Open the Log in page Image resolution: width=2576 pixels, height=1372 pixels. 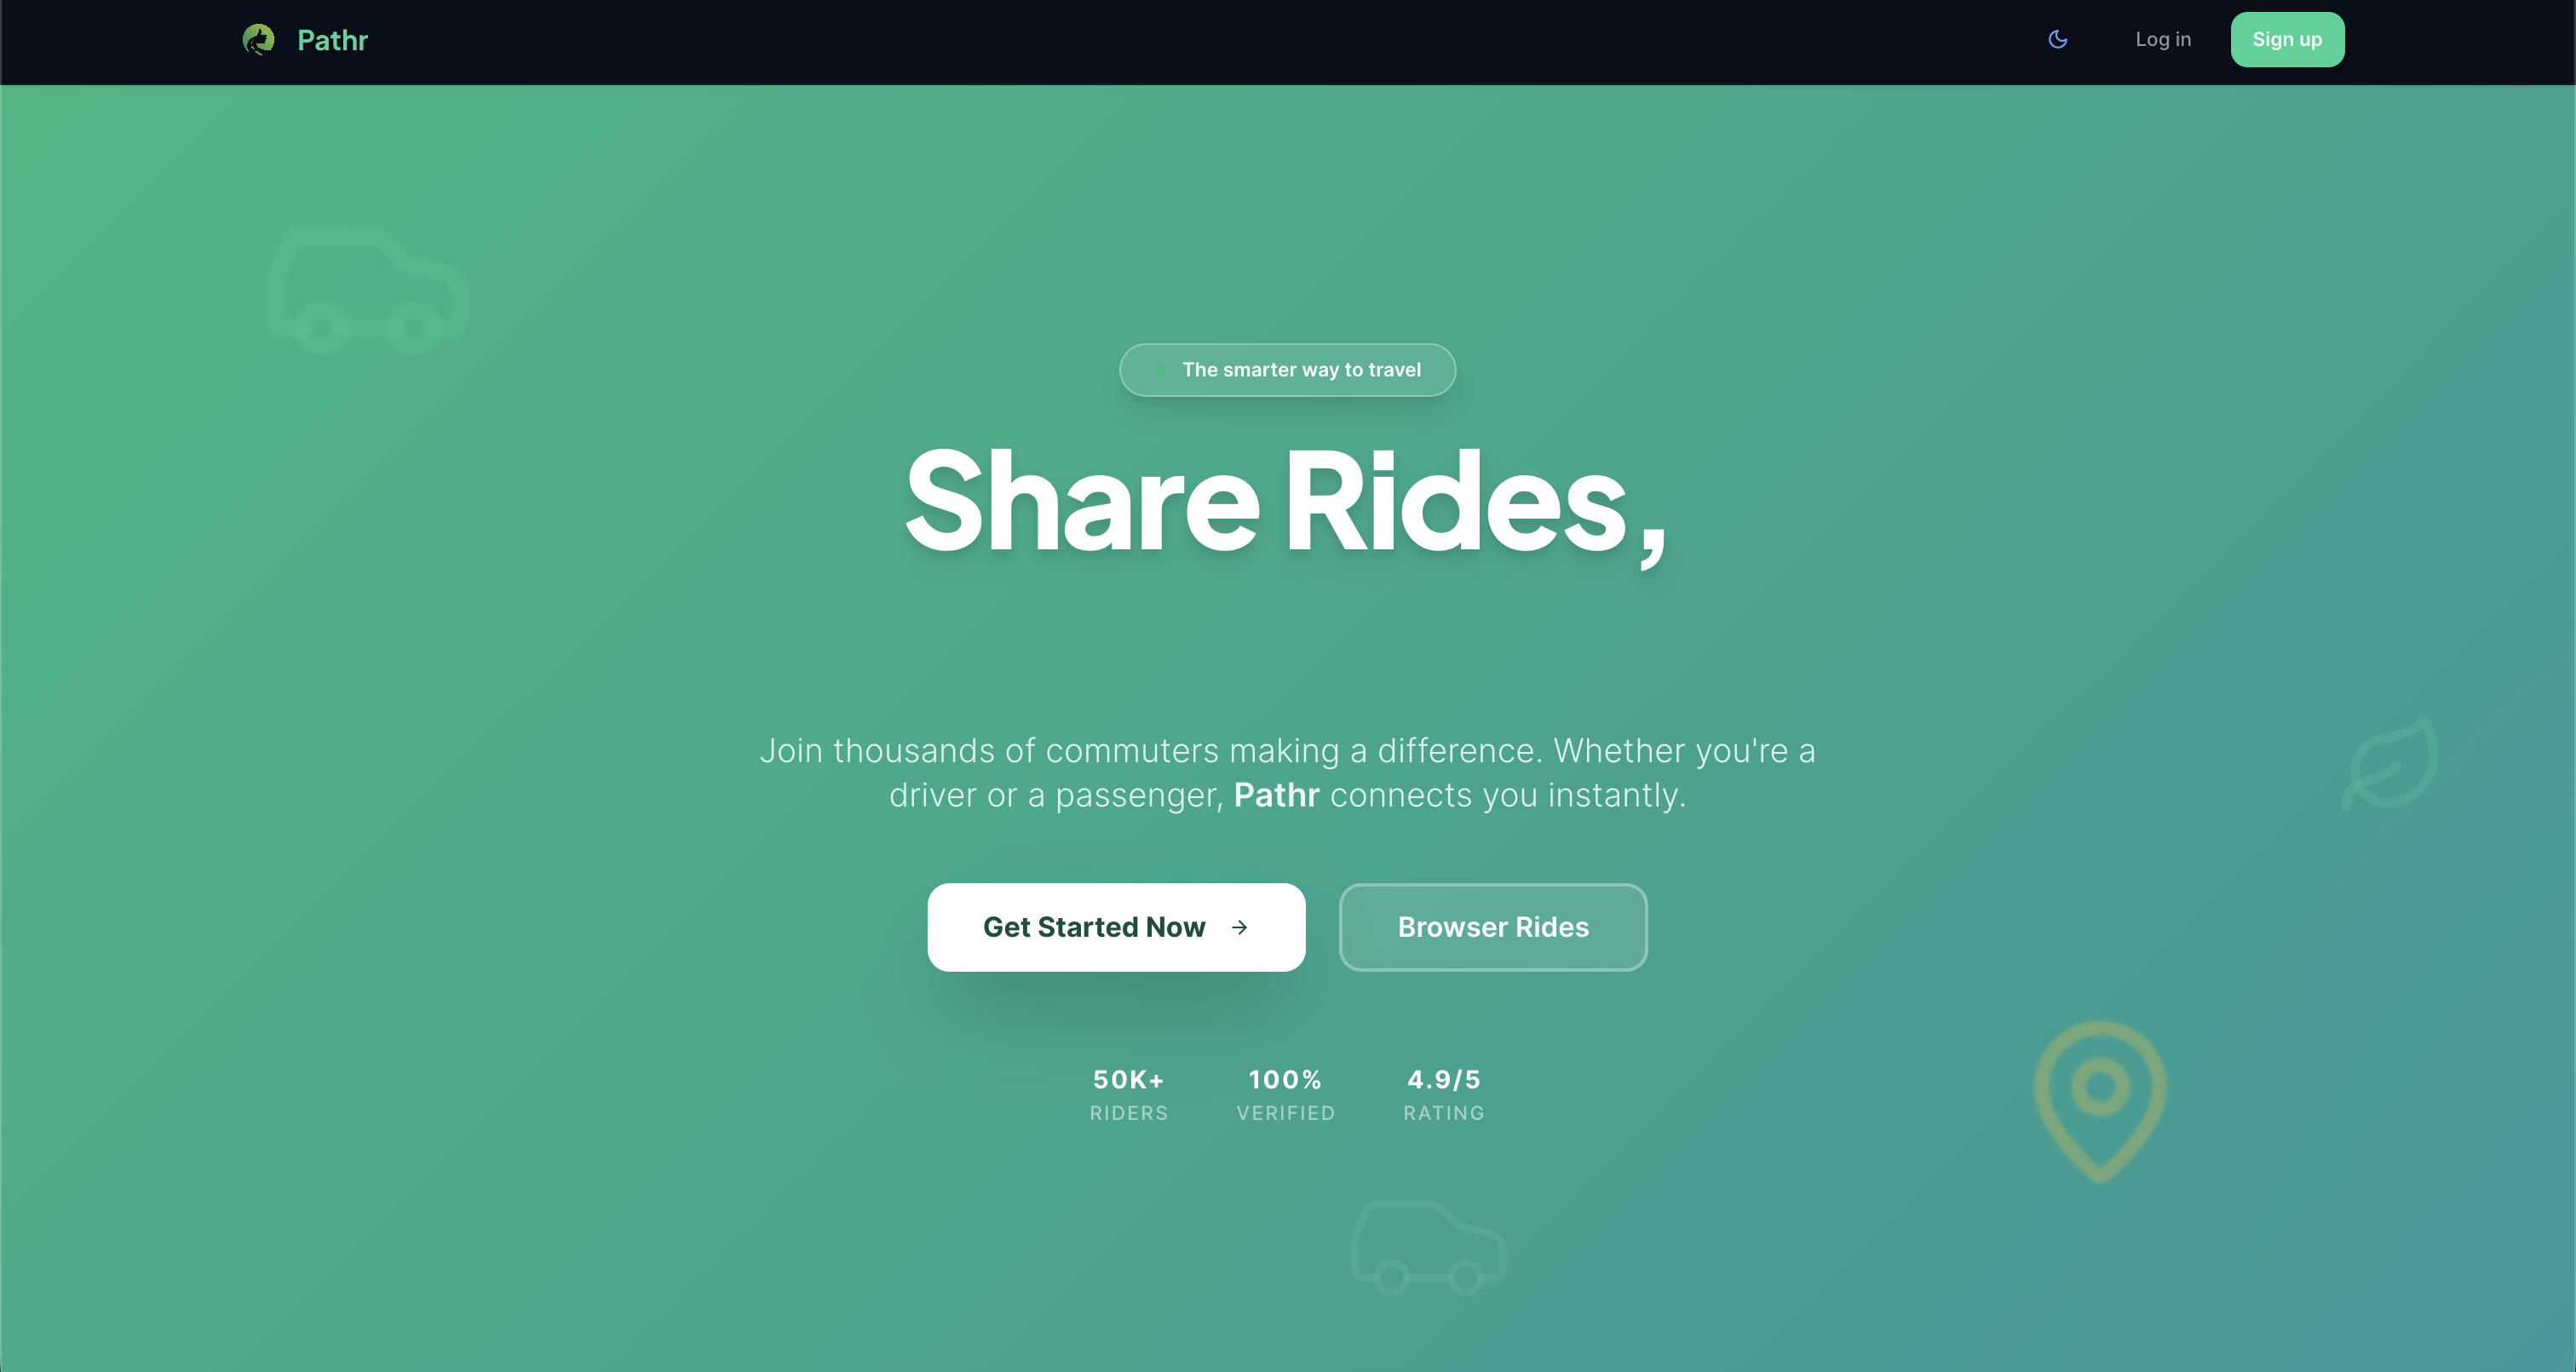point(2163,40)
